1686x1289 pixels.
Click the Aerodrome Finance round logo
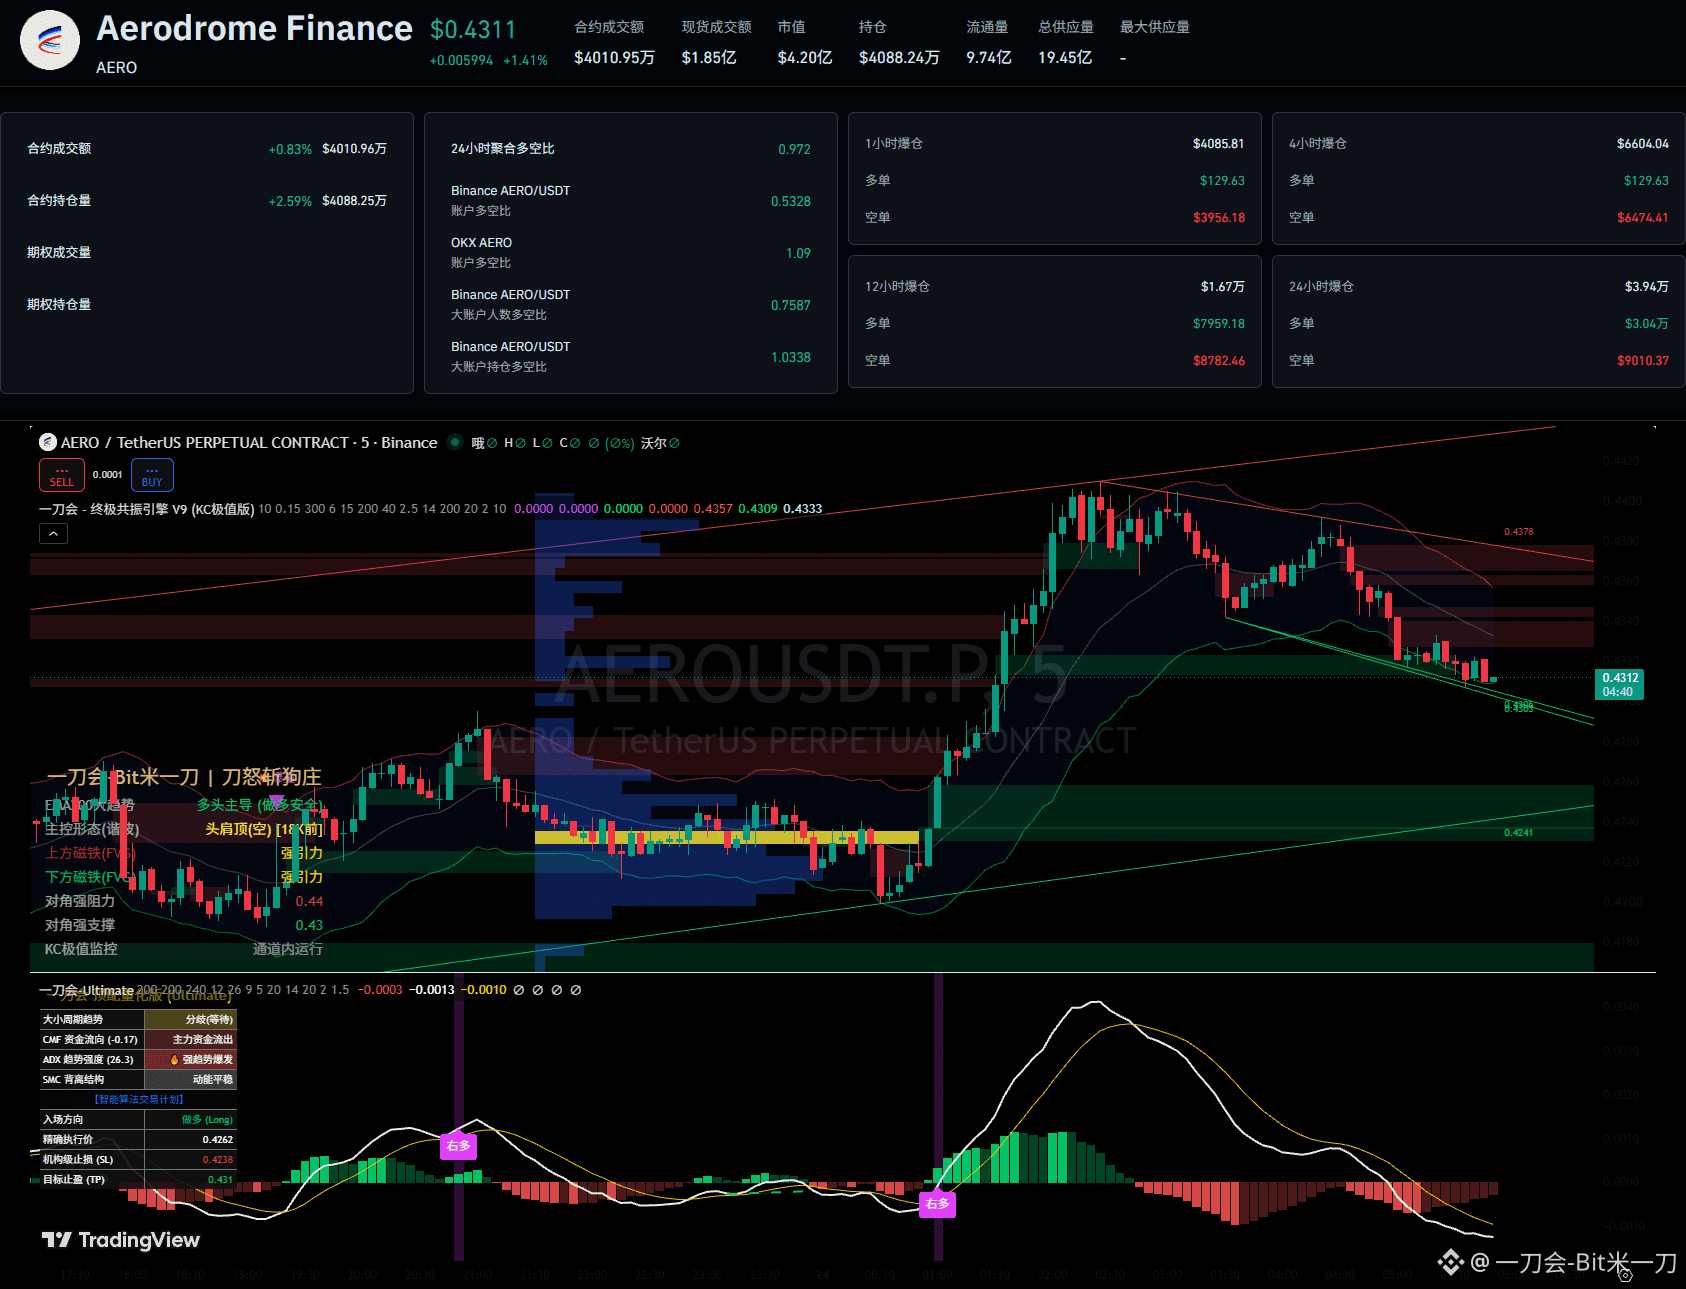[50, 40]
